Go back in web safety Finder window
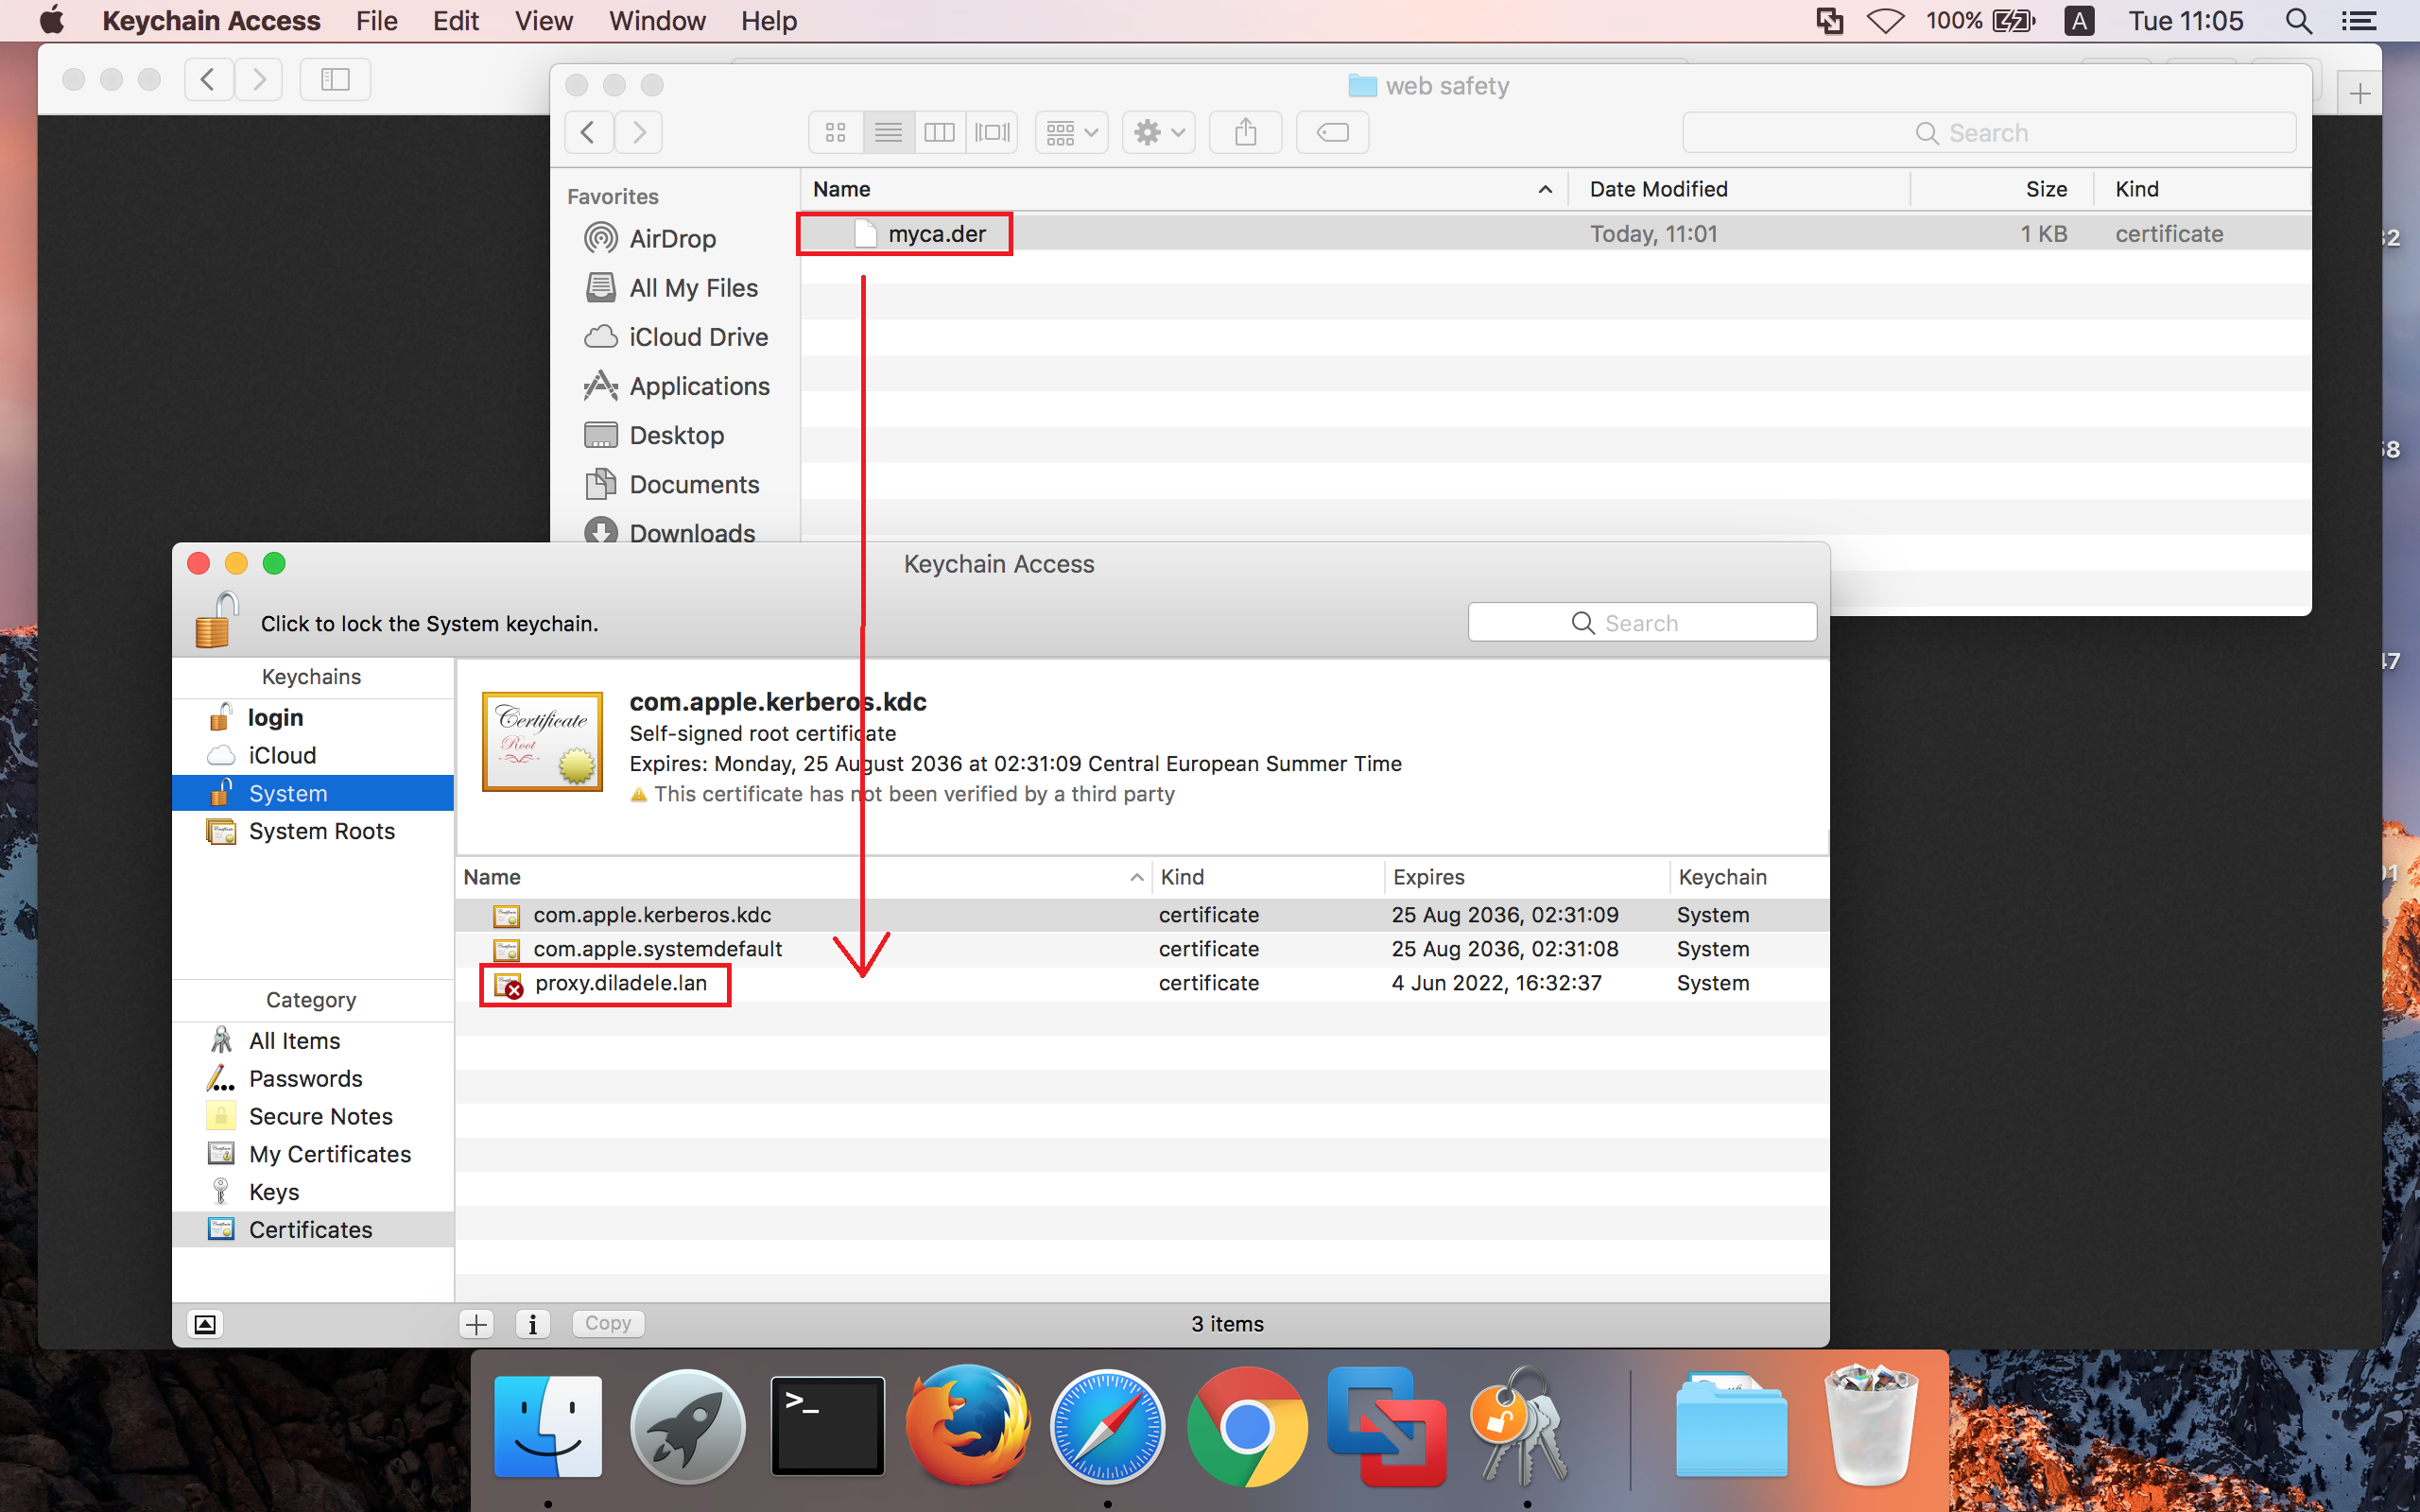This screenshot has height=1512, width=2420. 589,132
